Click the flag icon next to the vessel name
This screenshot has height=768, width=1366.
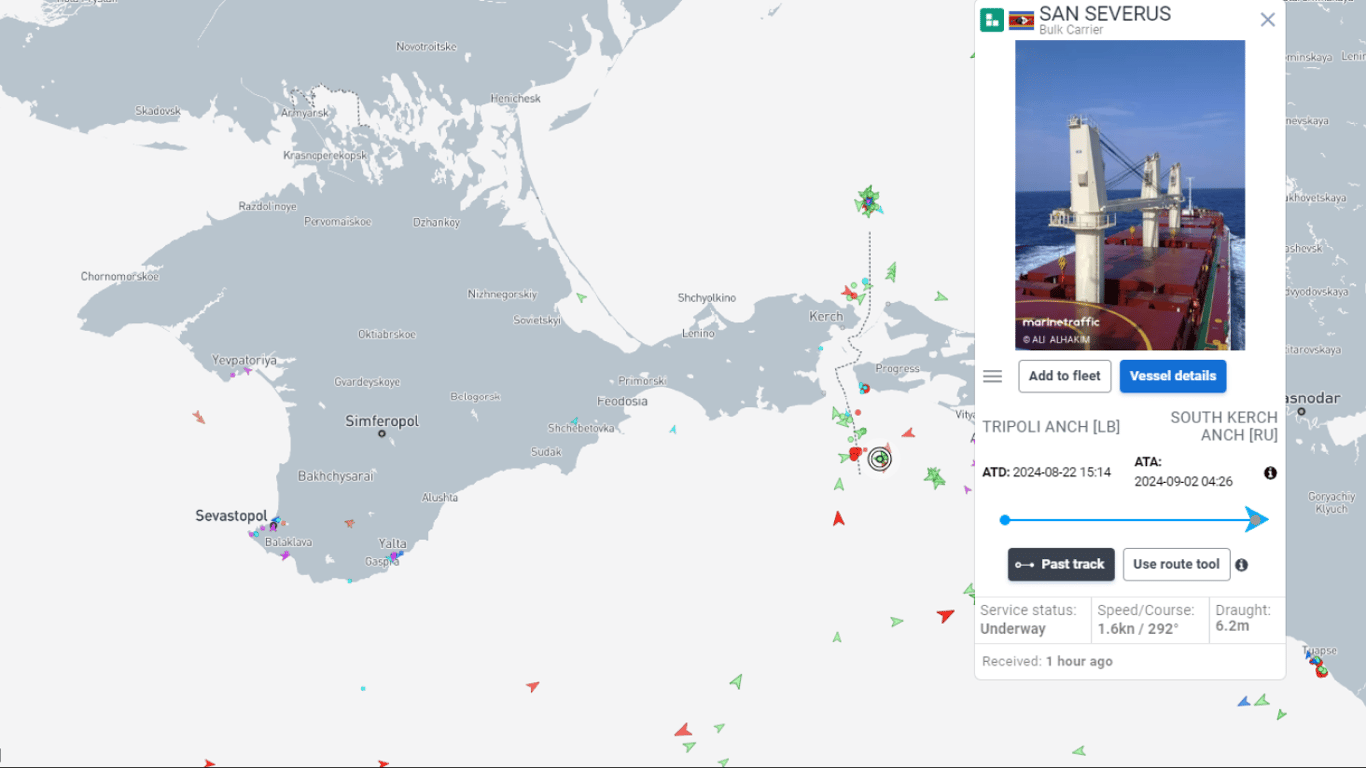point(1021,20)
